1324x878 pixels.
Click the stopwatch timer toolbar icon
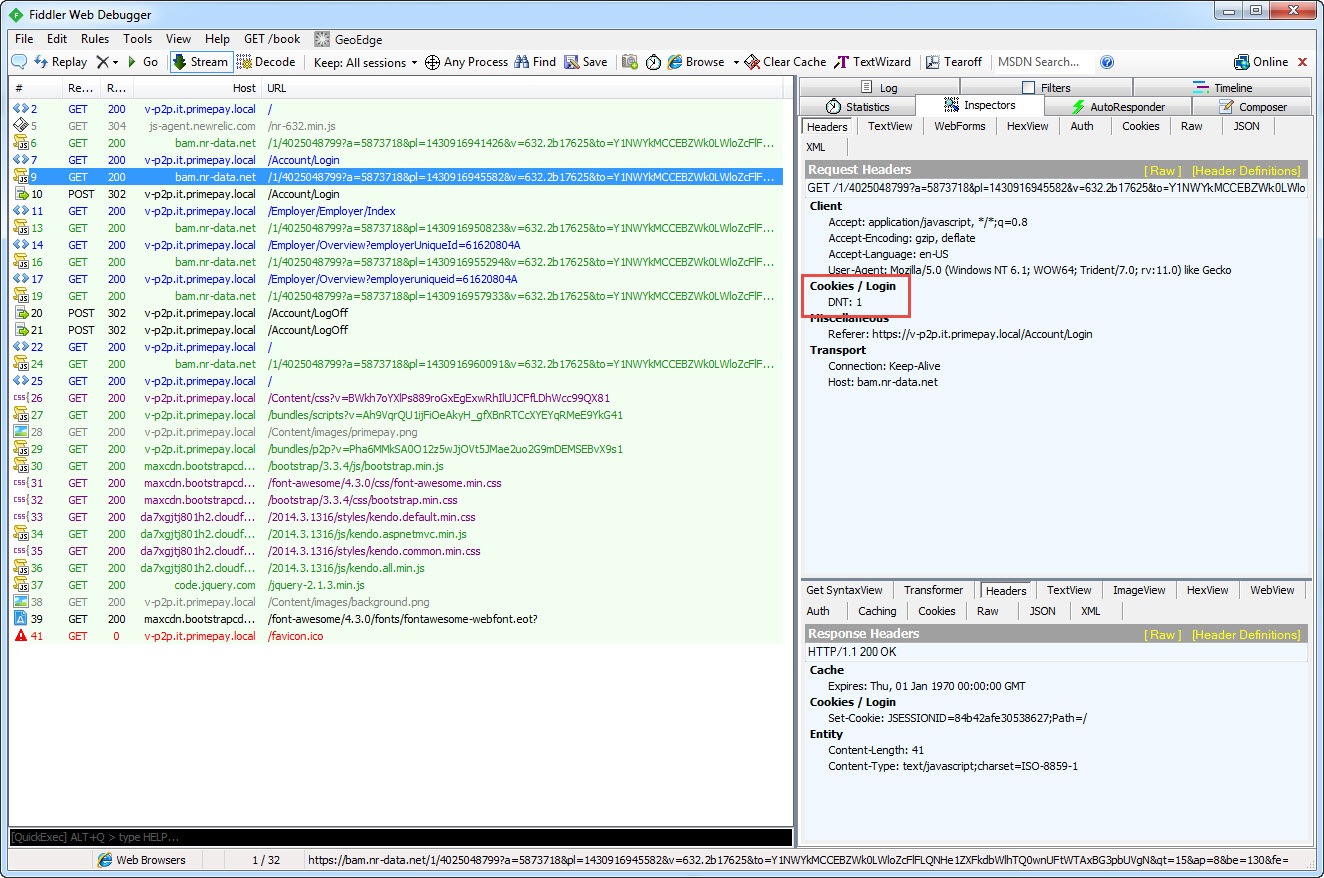point(653,62)
